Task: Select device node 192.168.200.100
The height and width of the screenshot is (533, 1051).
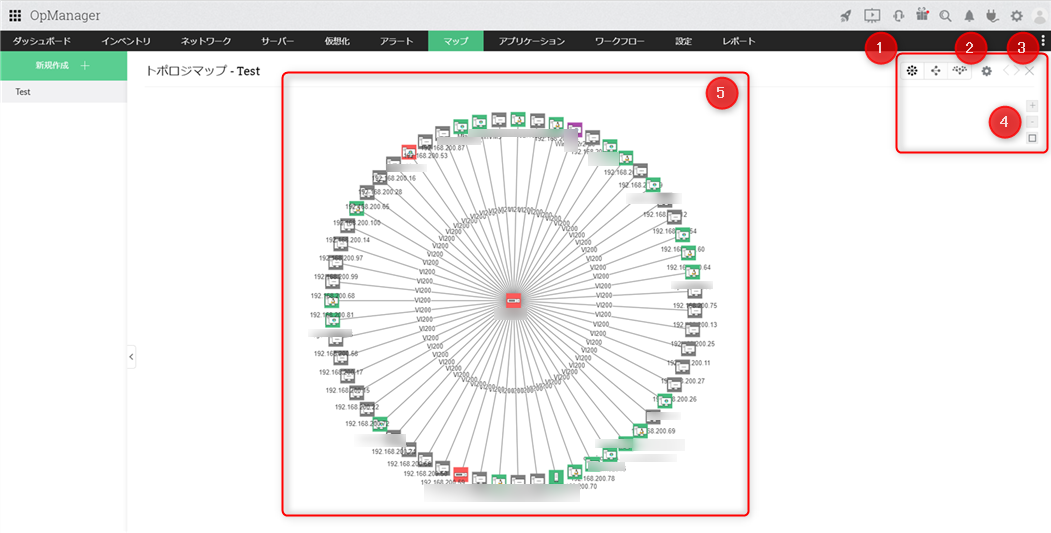Action: (349, 226)
